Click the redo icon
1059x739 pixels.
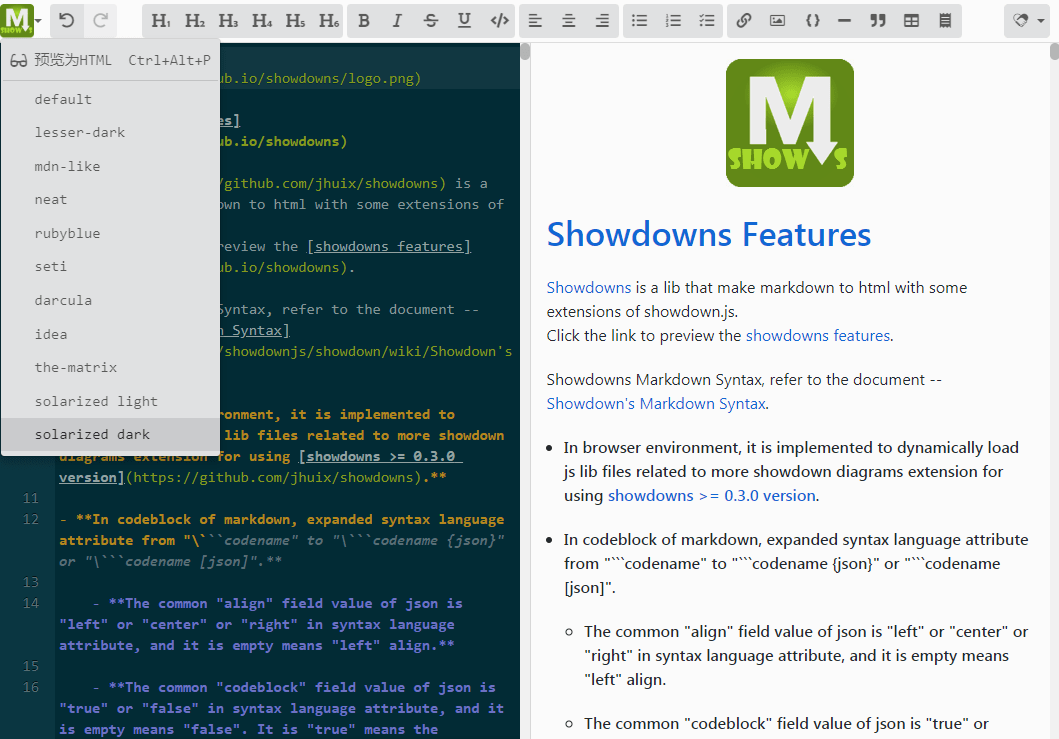(101, 20)
